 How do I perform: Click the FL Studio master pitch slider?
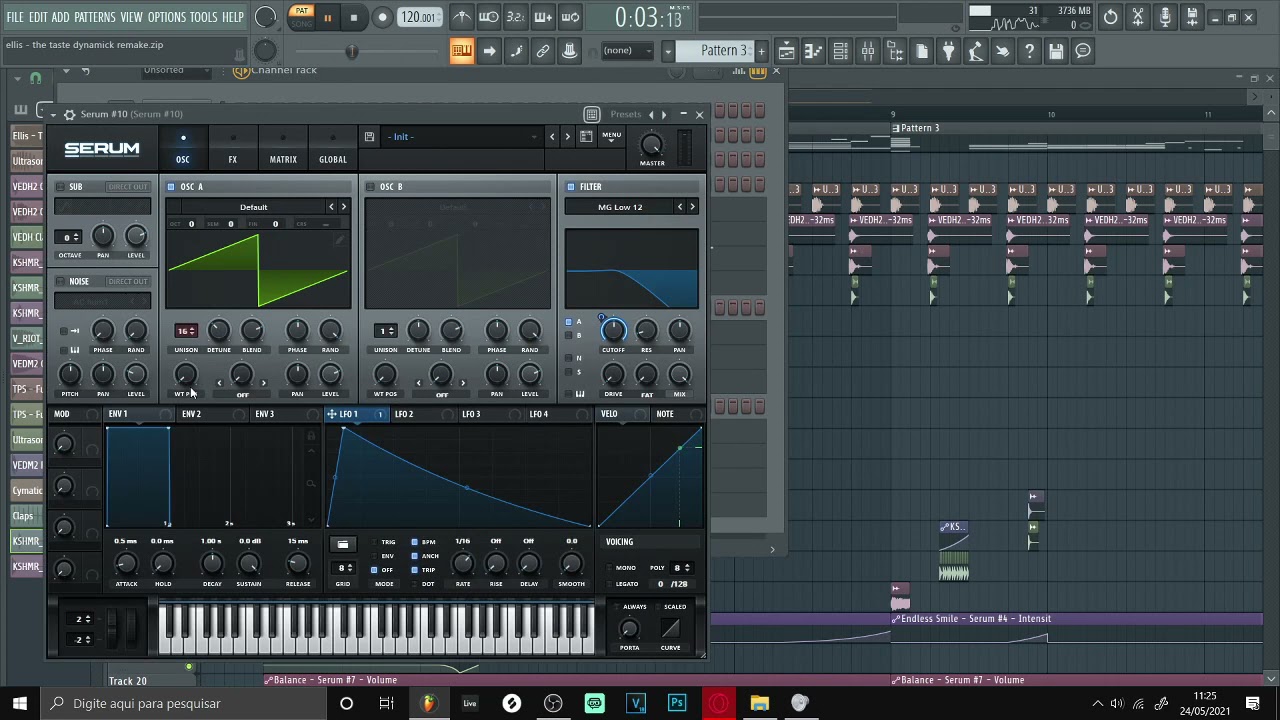tap(351, 51)
